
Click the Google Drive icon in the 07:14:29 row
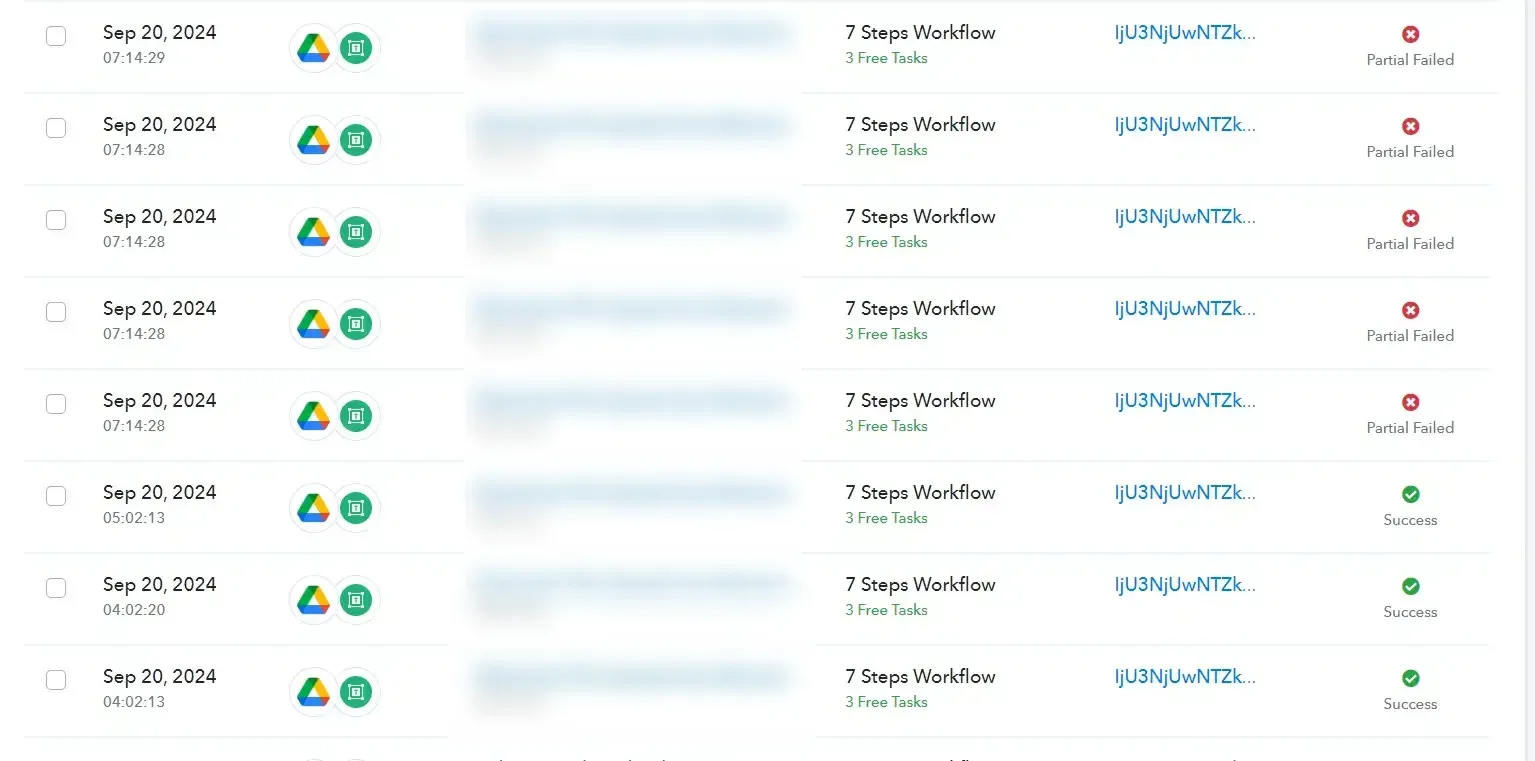[314, 48]
